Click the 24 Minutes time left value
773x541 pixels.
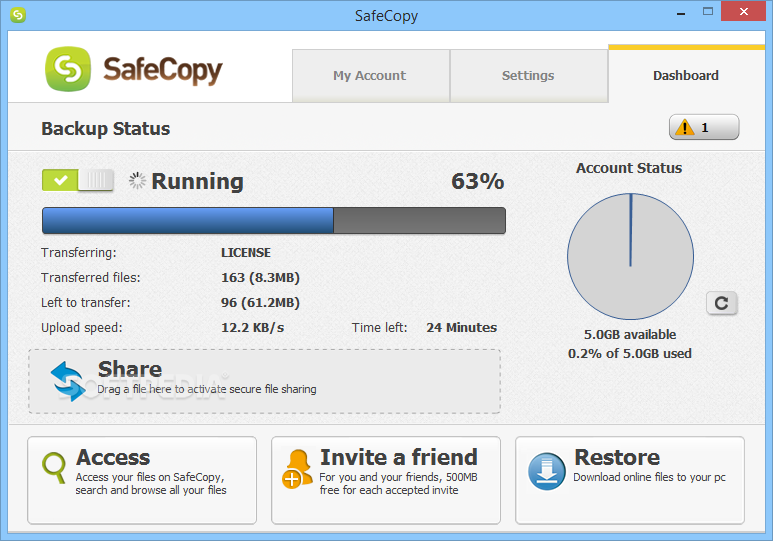point(461,327)
